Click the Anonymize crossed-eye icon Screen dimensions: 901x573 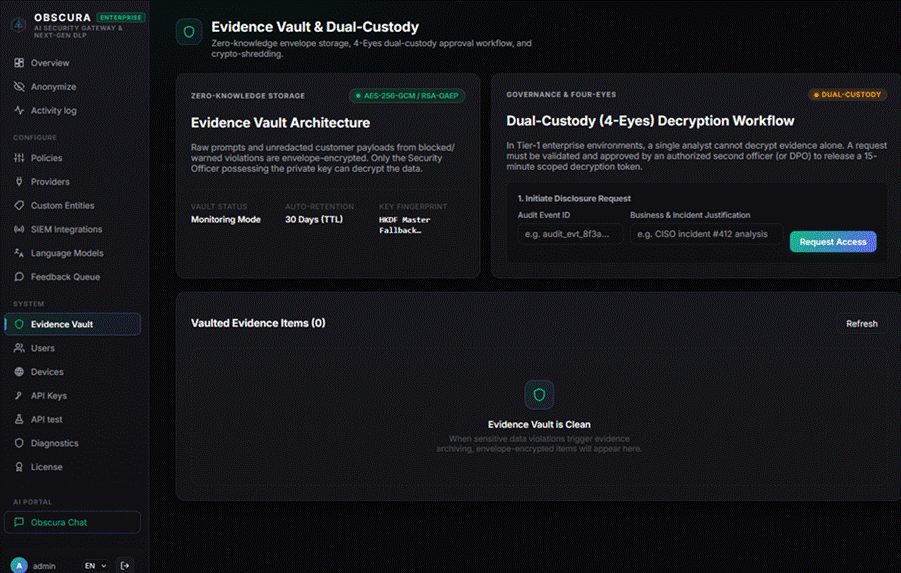pos(19,86)
